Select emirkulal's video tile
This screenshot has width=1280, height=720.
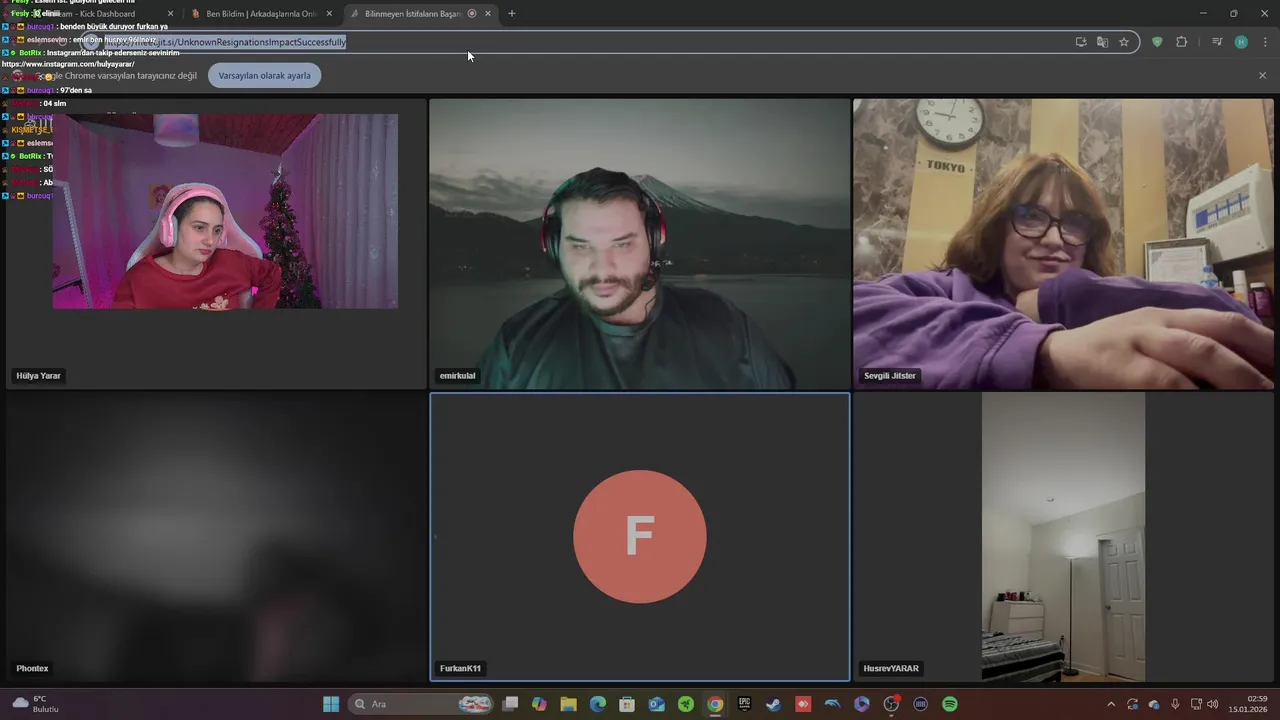(x=640, y=243)
